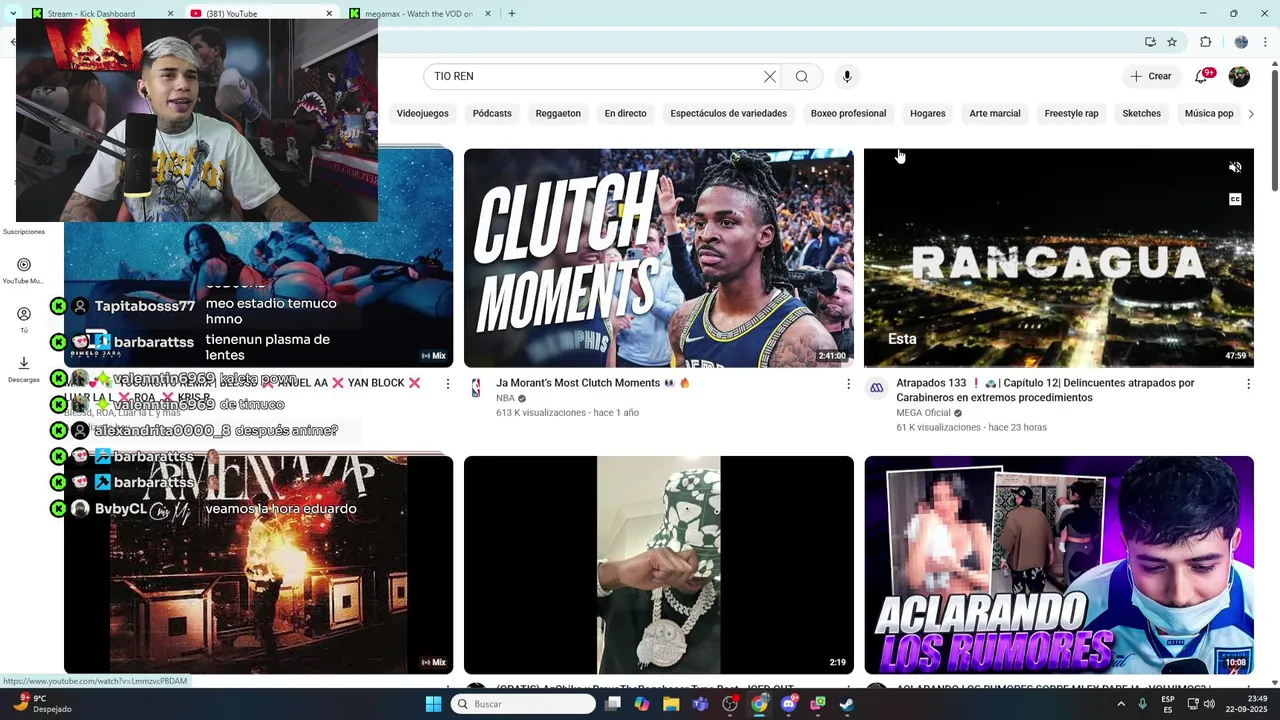Open options menu for the ANUEL AA mix
1280x720 pixels.
[448, 384]
